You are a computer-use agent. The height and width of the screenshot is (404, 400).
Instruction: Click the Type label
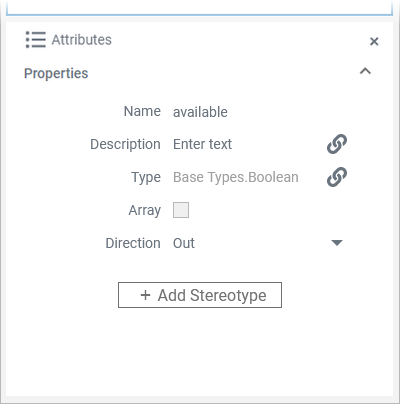[146, 177]
